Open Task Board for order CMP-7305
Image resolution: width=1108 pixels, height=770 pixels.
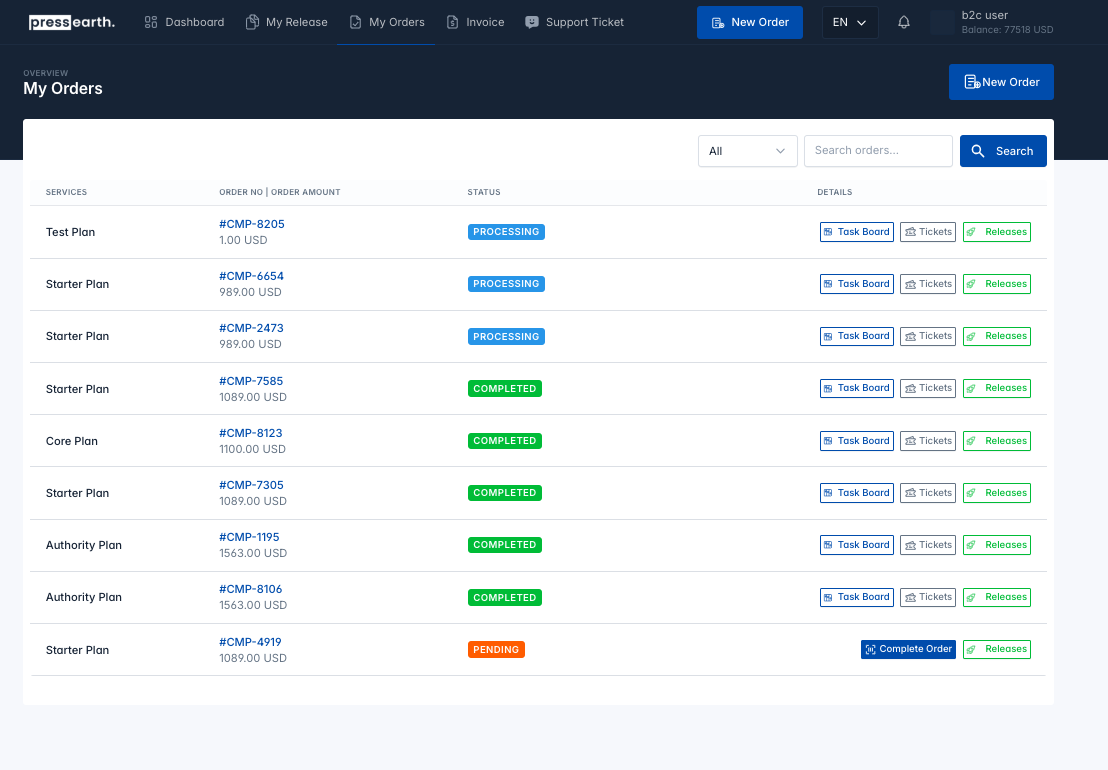856,493
